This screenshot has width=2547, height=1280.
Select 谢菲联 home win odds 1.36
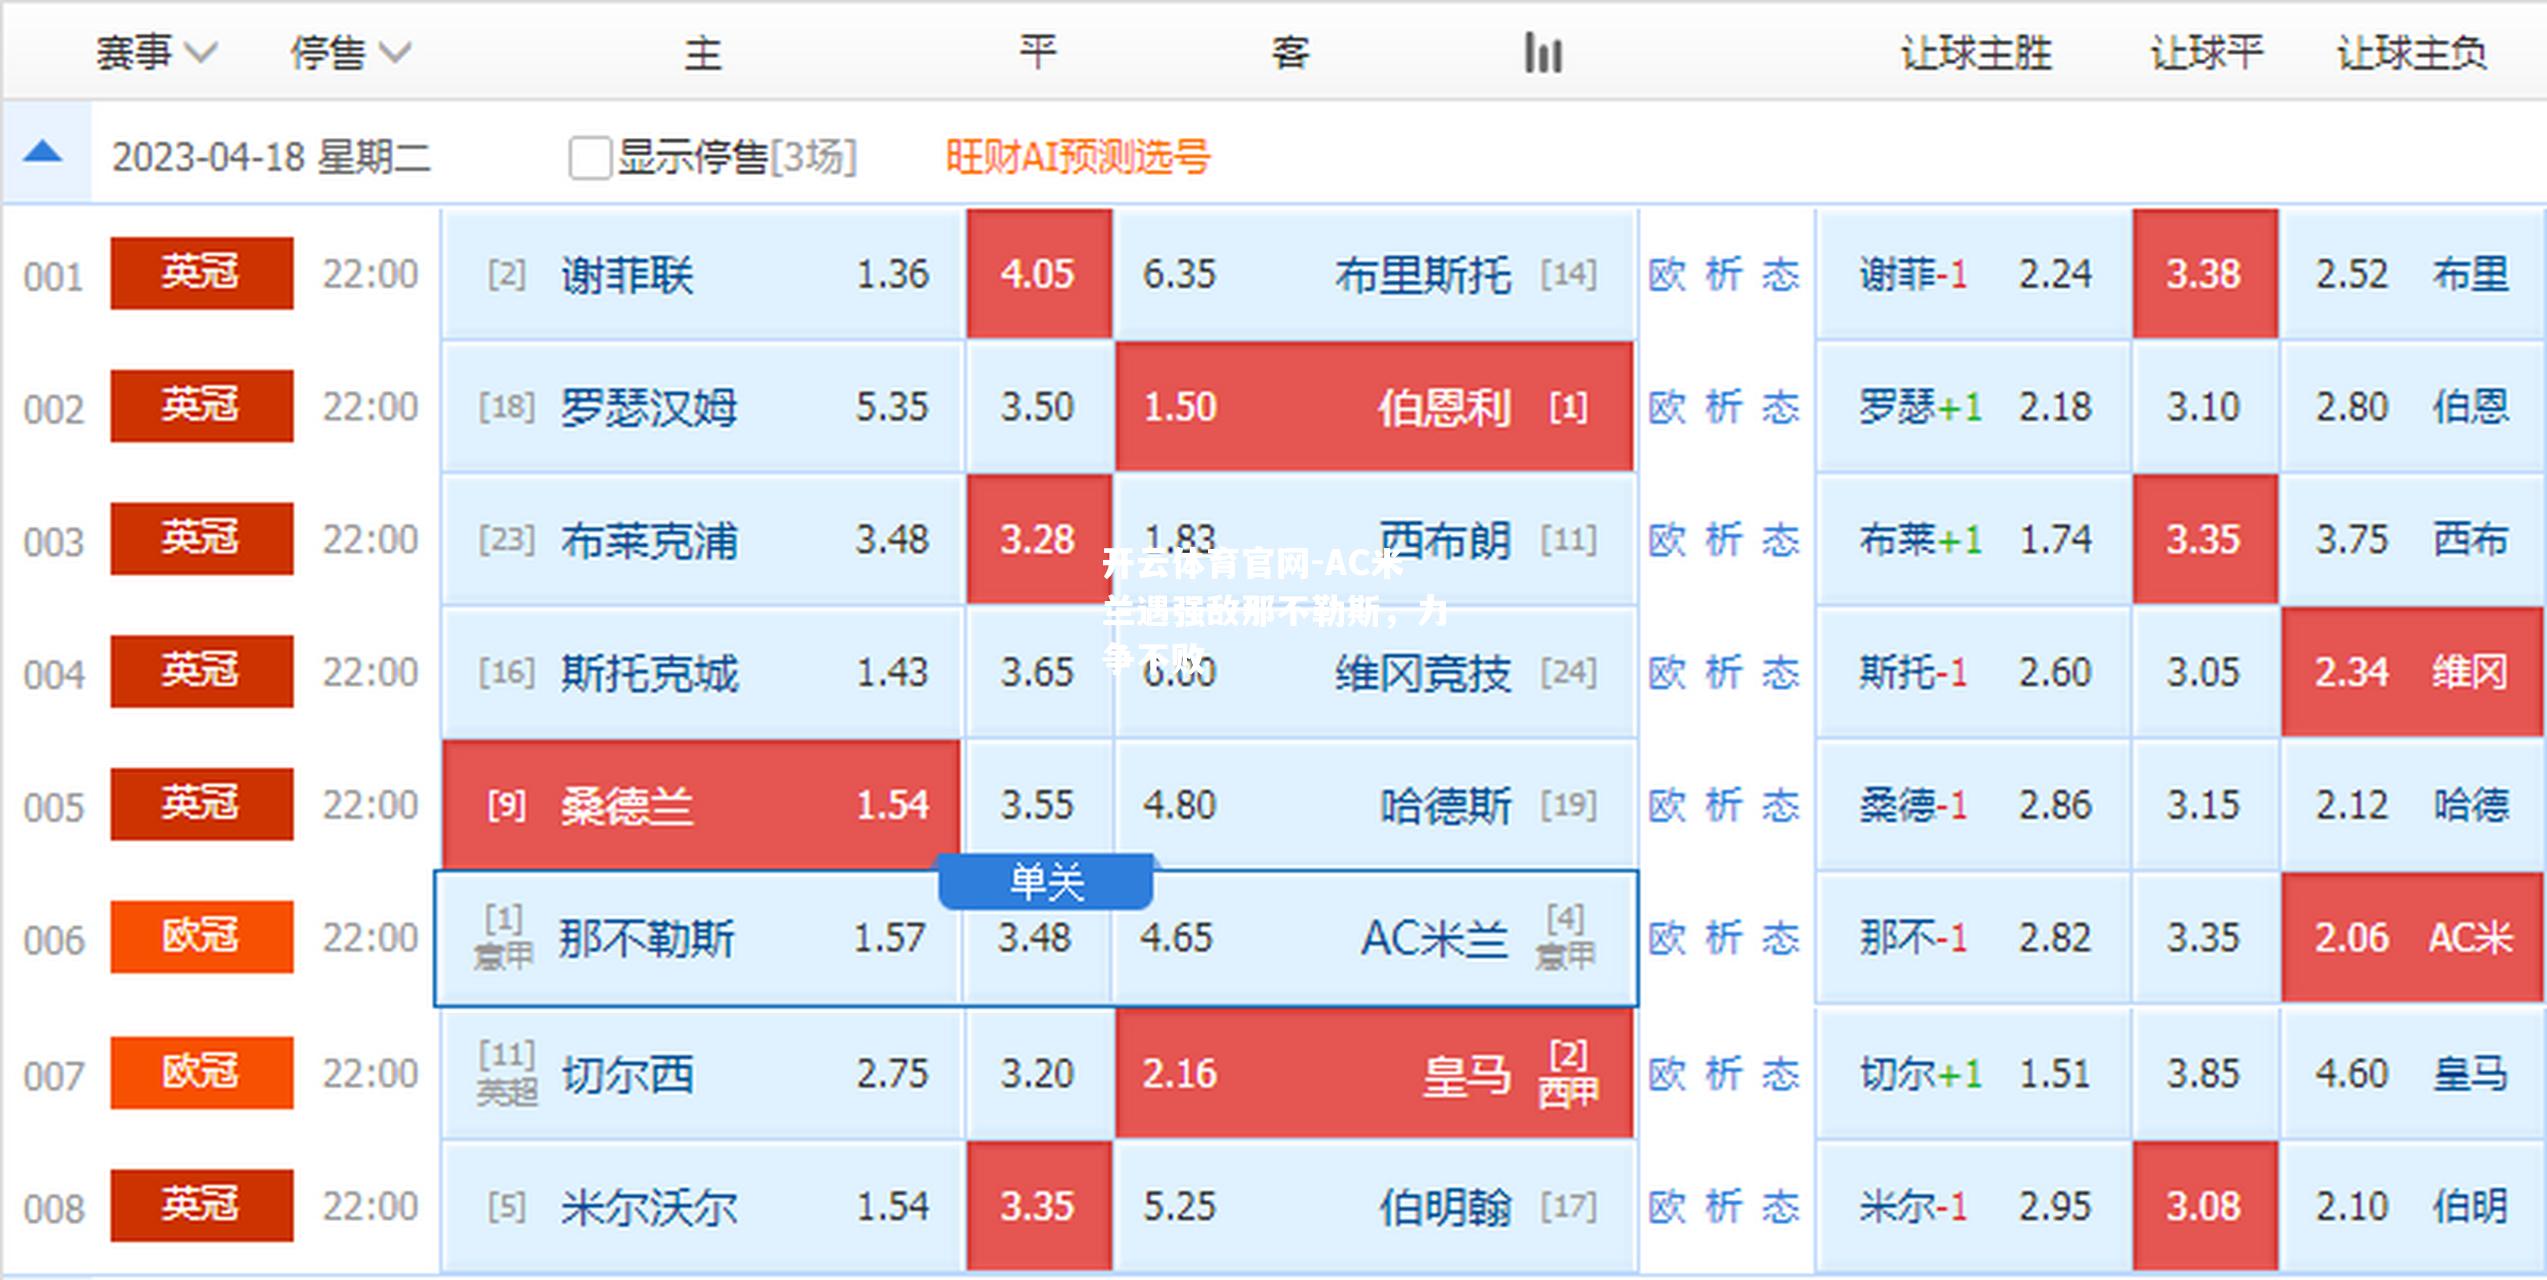[x=701, y=273]
